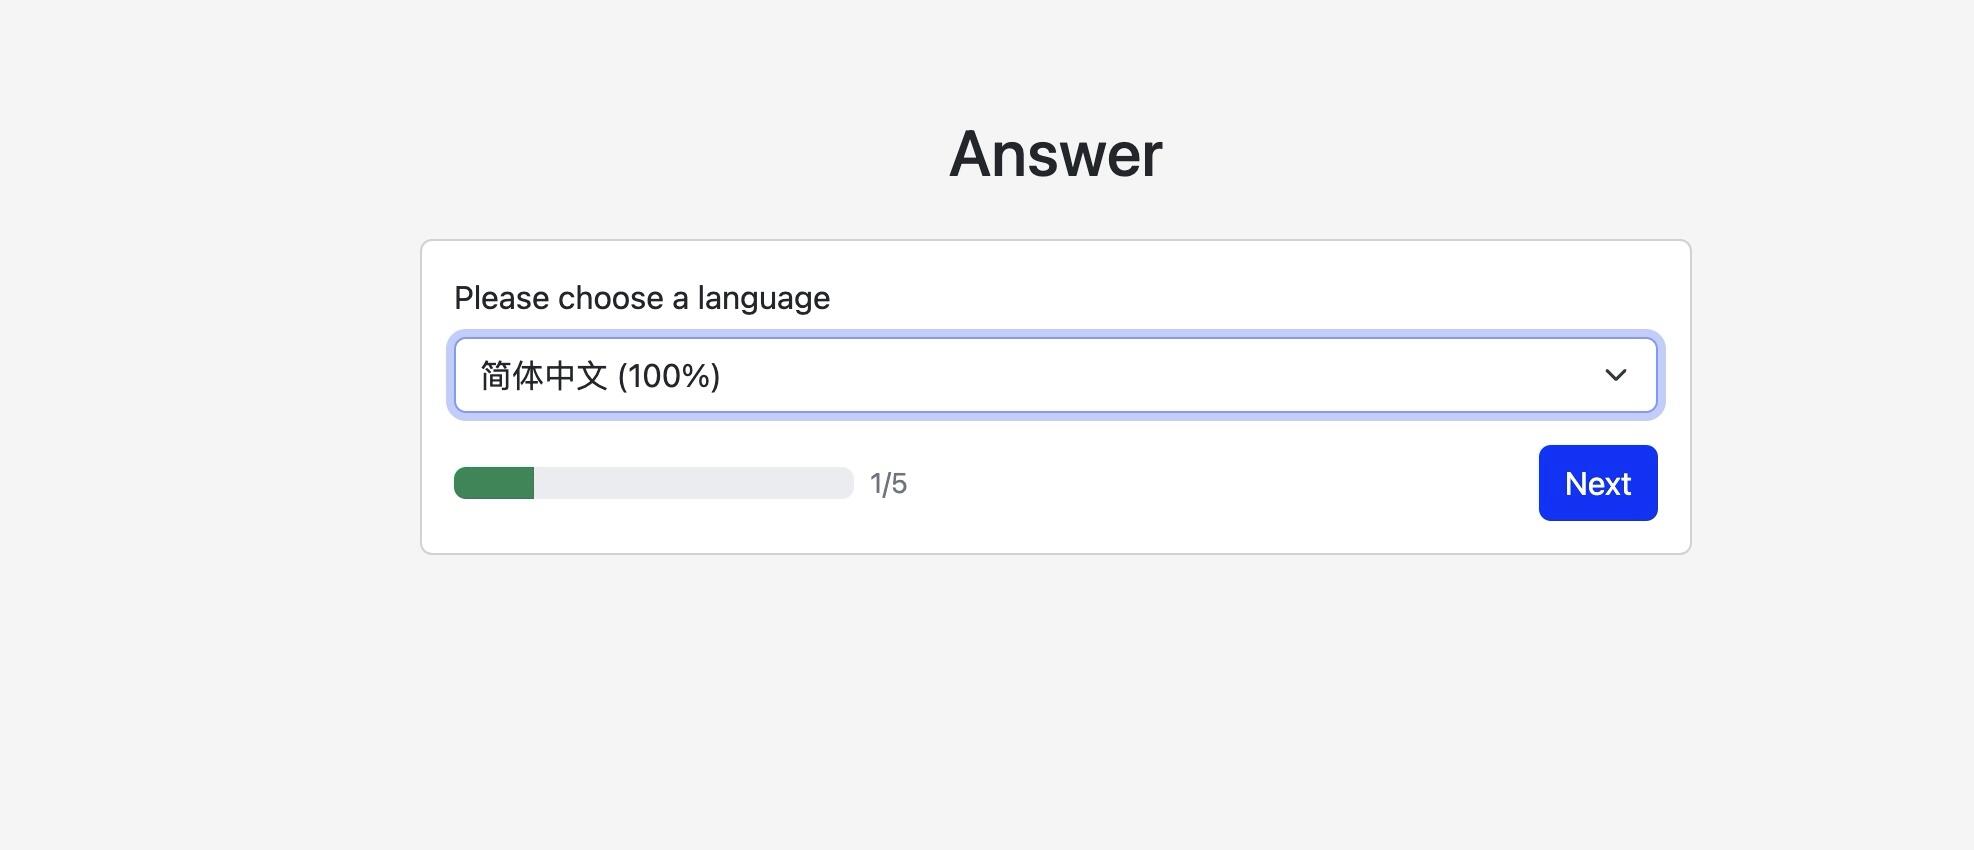Click the "Please choose a language" label
The image size is (1974, 850).
click(641, 298)
